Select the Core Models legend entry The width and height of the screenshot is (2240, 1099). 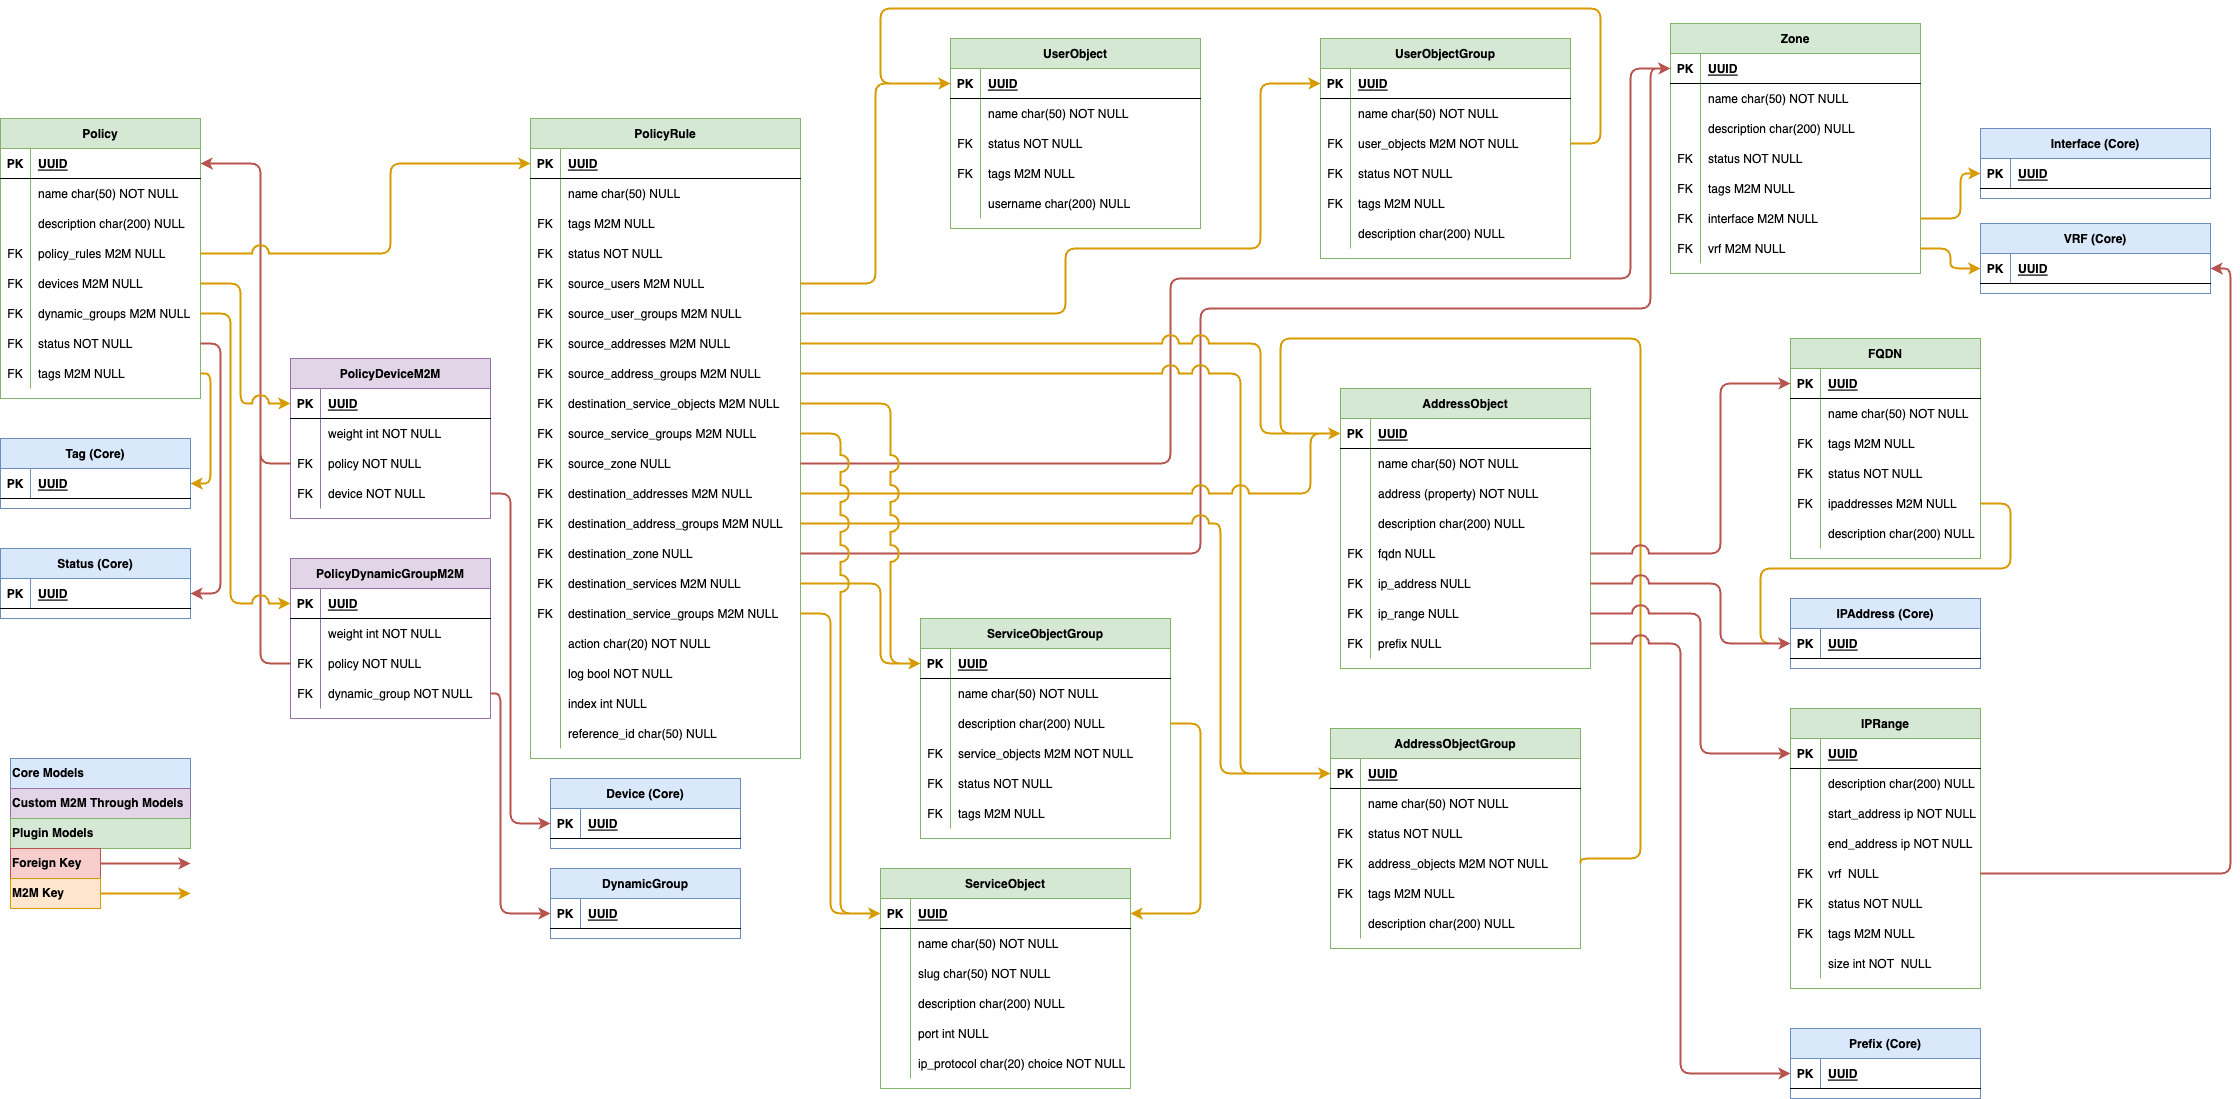pyautogui.click(x=100, y=773)
